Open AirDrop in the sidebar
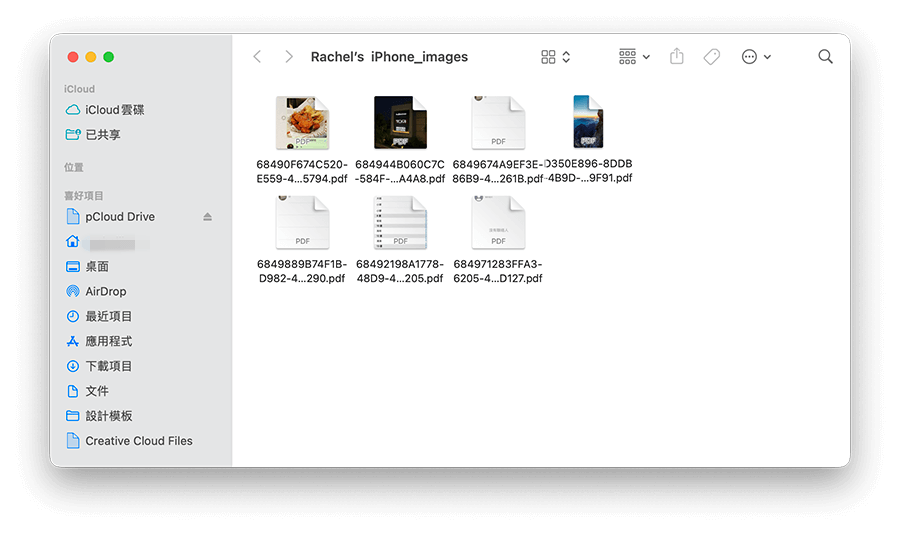The height and width of the screenshot is (533, 900). tap(105, 291)
